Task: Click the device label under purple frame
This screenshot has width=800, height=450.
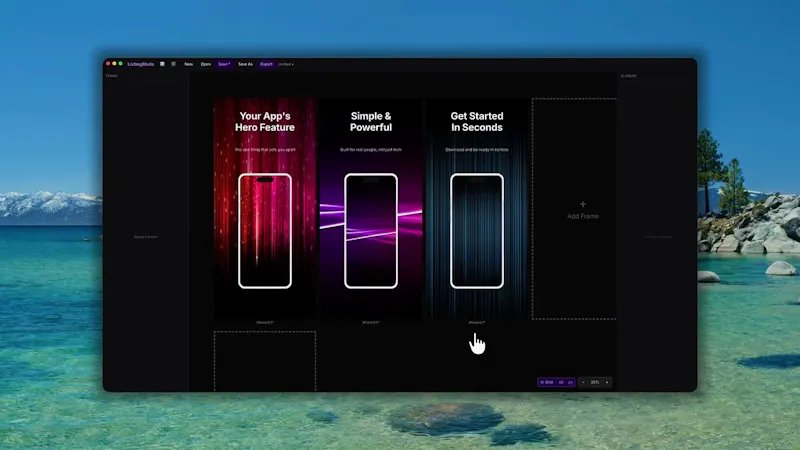Action: point(371,322)
